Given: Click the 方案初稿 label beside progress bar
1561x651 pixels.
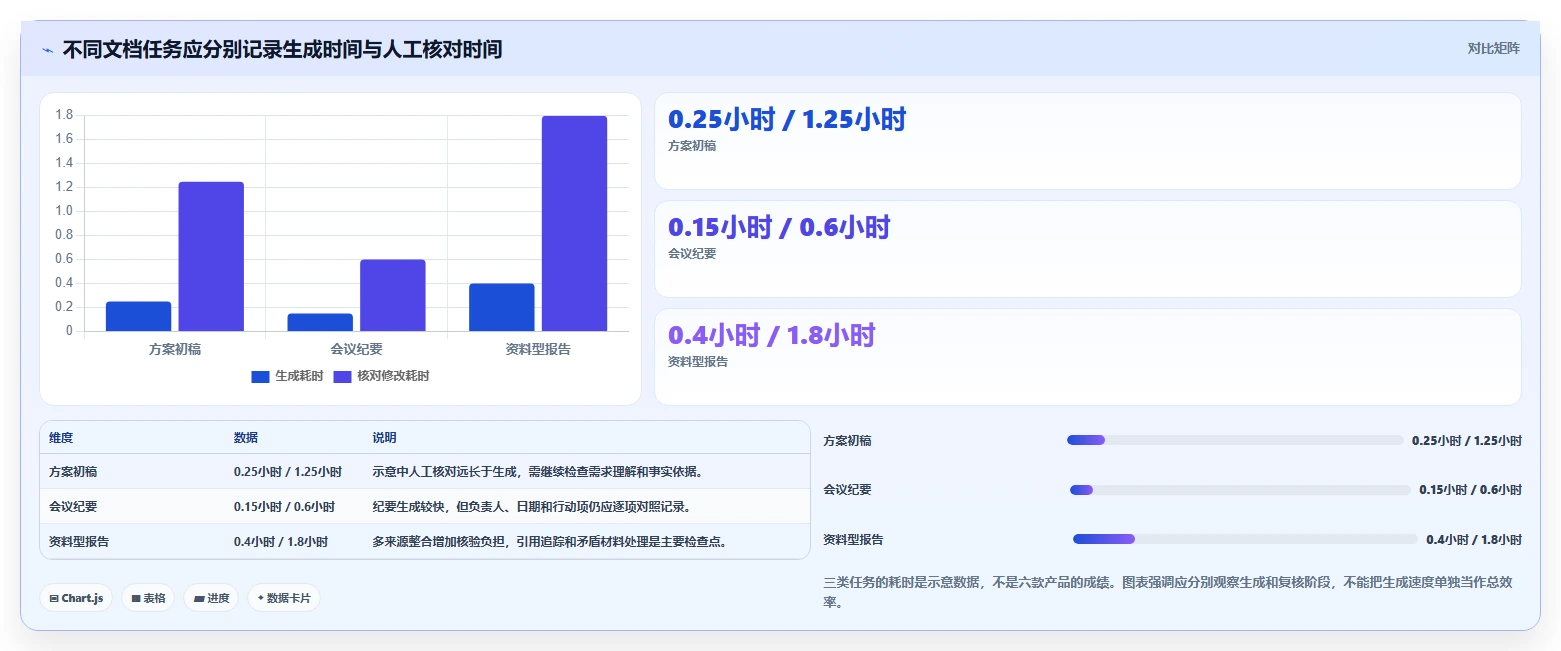Looking at the screenshot, I should point(847,441).
